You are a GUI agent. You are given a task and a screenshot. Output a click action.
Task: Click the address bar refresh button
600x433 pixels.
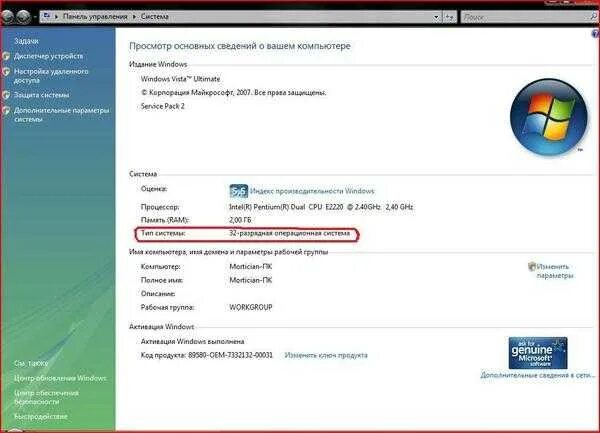[x=450, y=17]
